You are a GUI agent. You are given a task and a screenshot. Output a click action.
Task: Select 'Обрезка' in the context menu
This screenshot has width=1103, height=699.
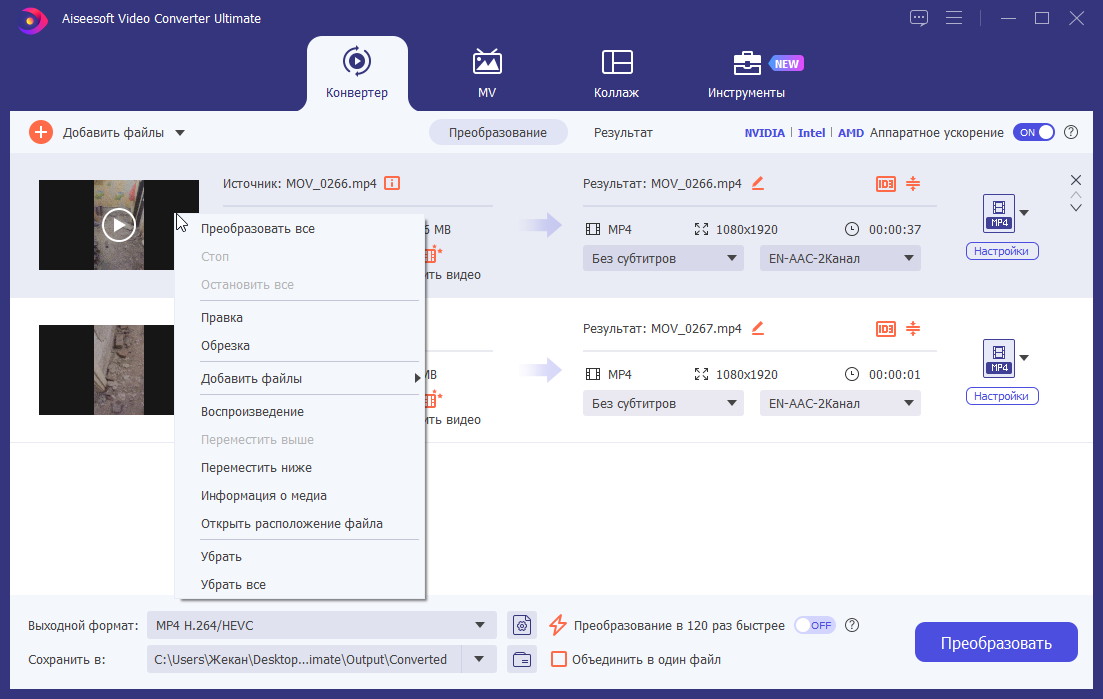point(225,345)
